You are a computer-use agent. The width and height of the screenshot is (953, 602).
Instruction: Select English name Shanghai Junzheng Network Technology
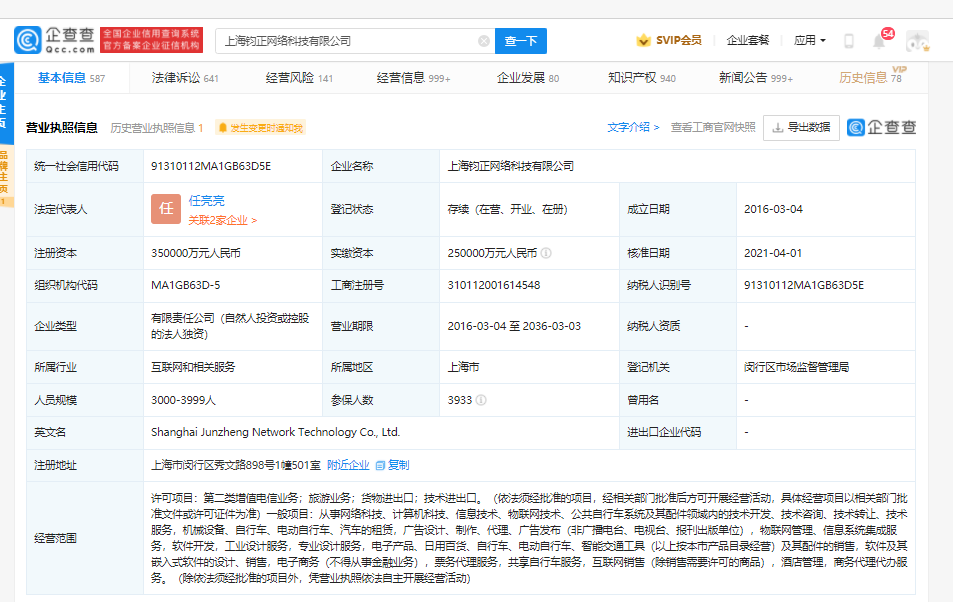click(275, 432)
